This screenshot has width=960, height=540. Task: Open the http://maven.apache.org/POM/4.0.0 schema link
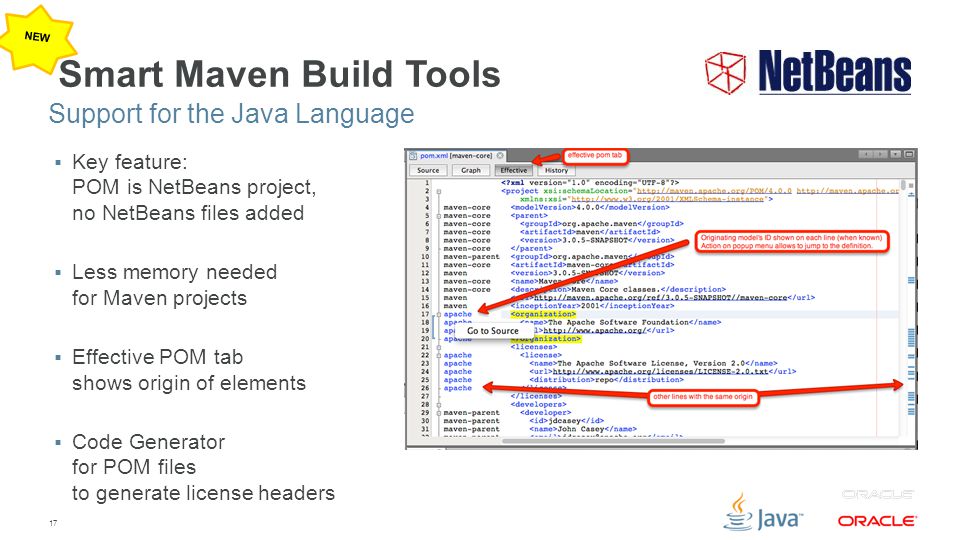(714, 191)
